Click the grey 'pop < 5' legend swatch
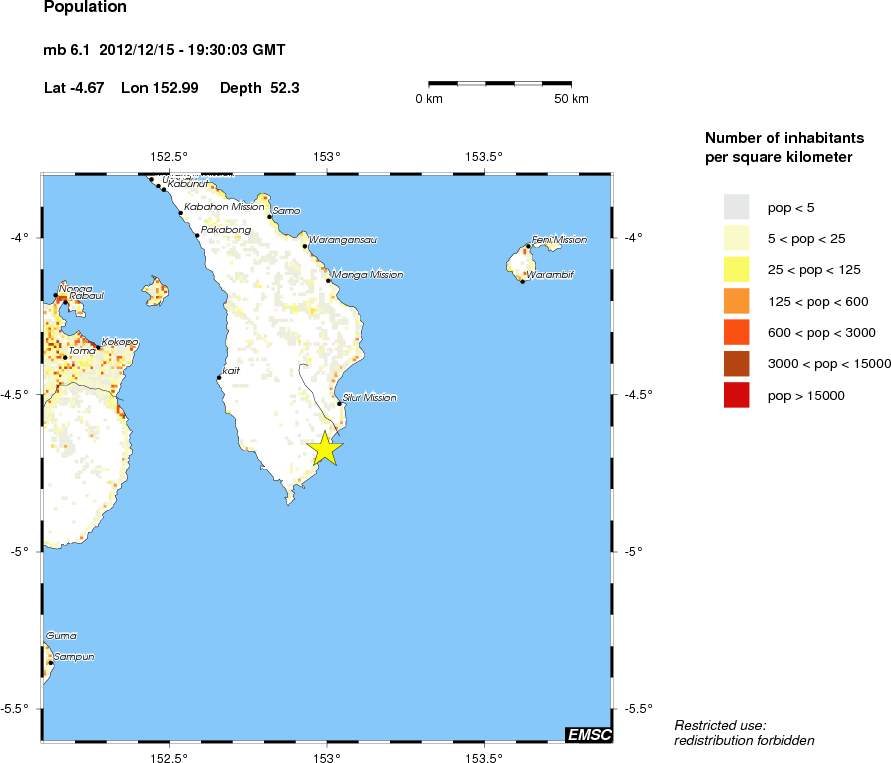This screenshot has width=891, height=763. (736, 207)
